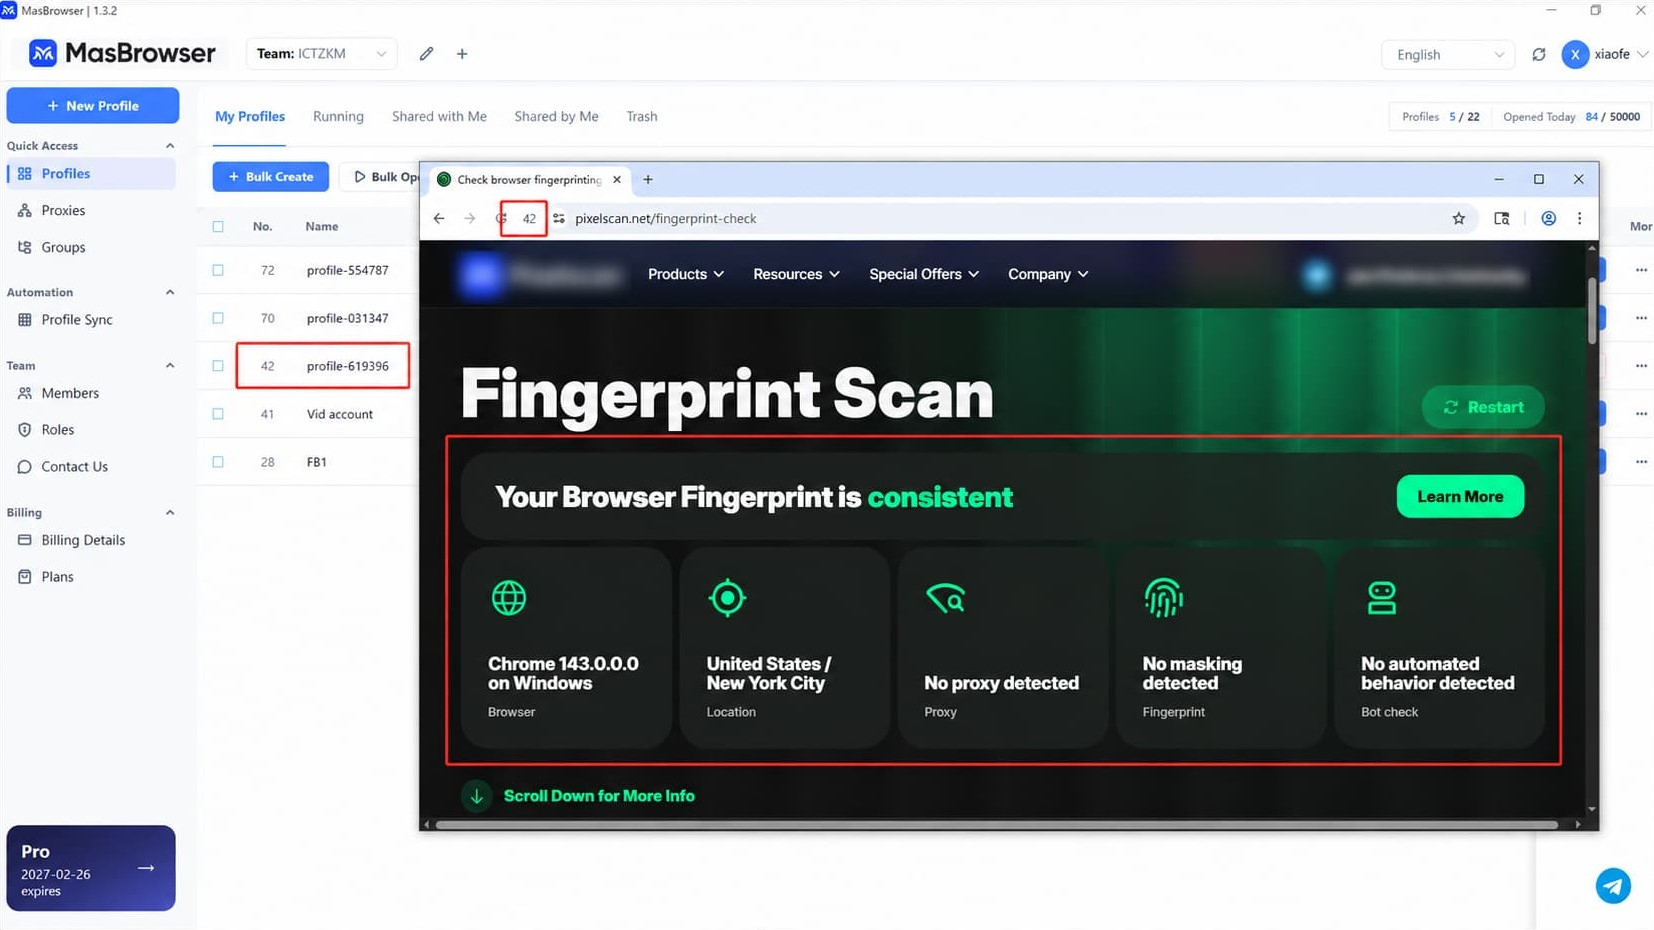Click the browser horizontal scrollbar

(x=997, y=825)
